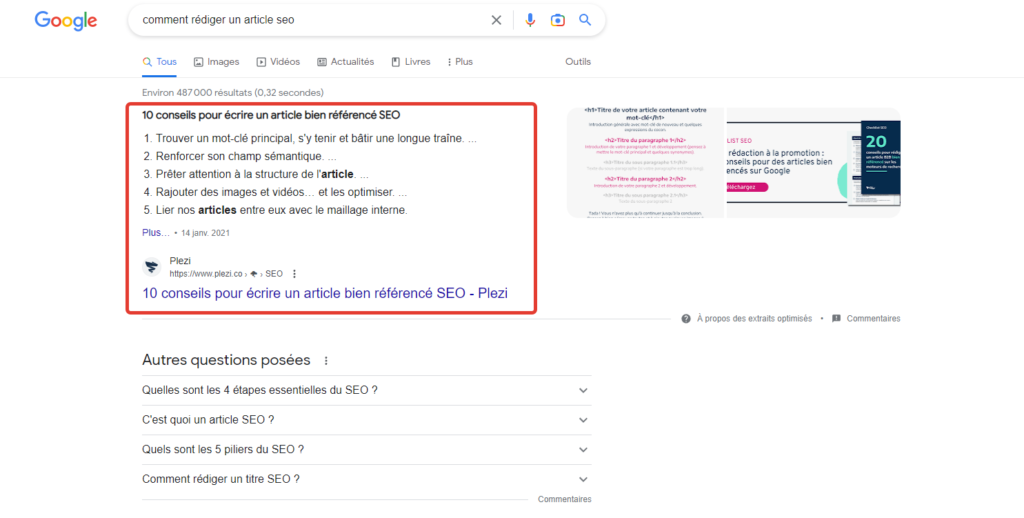Click the question mark icon for extraits optimisés
Image resolution: width=1024 pixels, height=518 pixels.
click(x=686, y=319)
